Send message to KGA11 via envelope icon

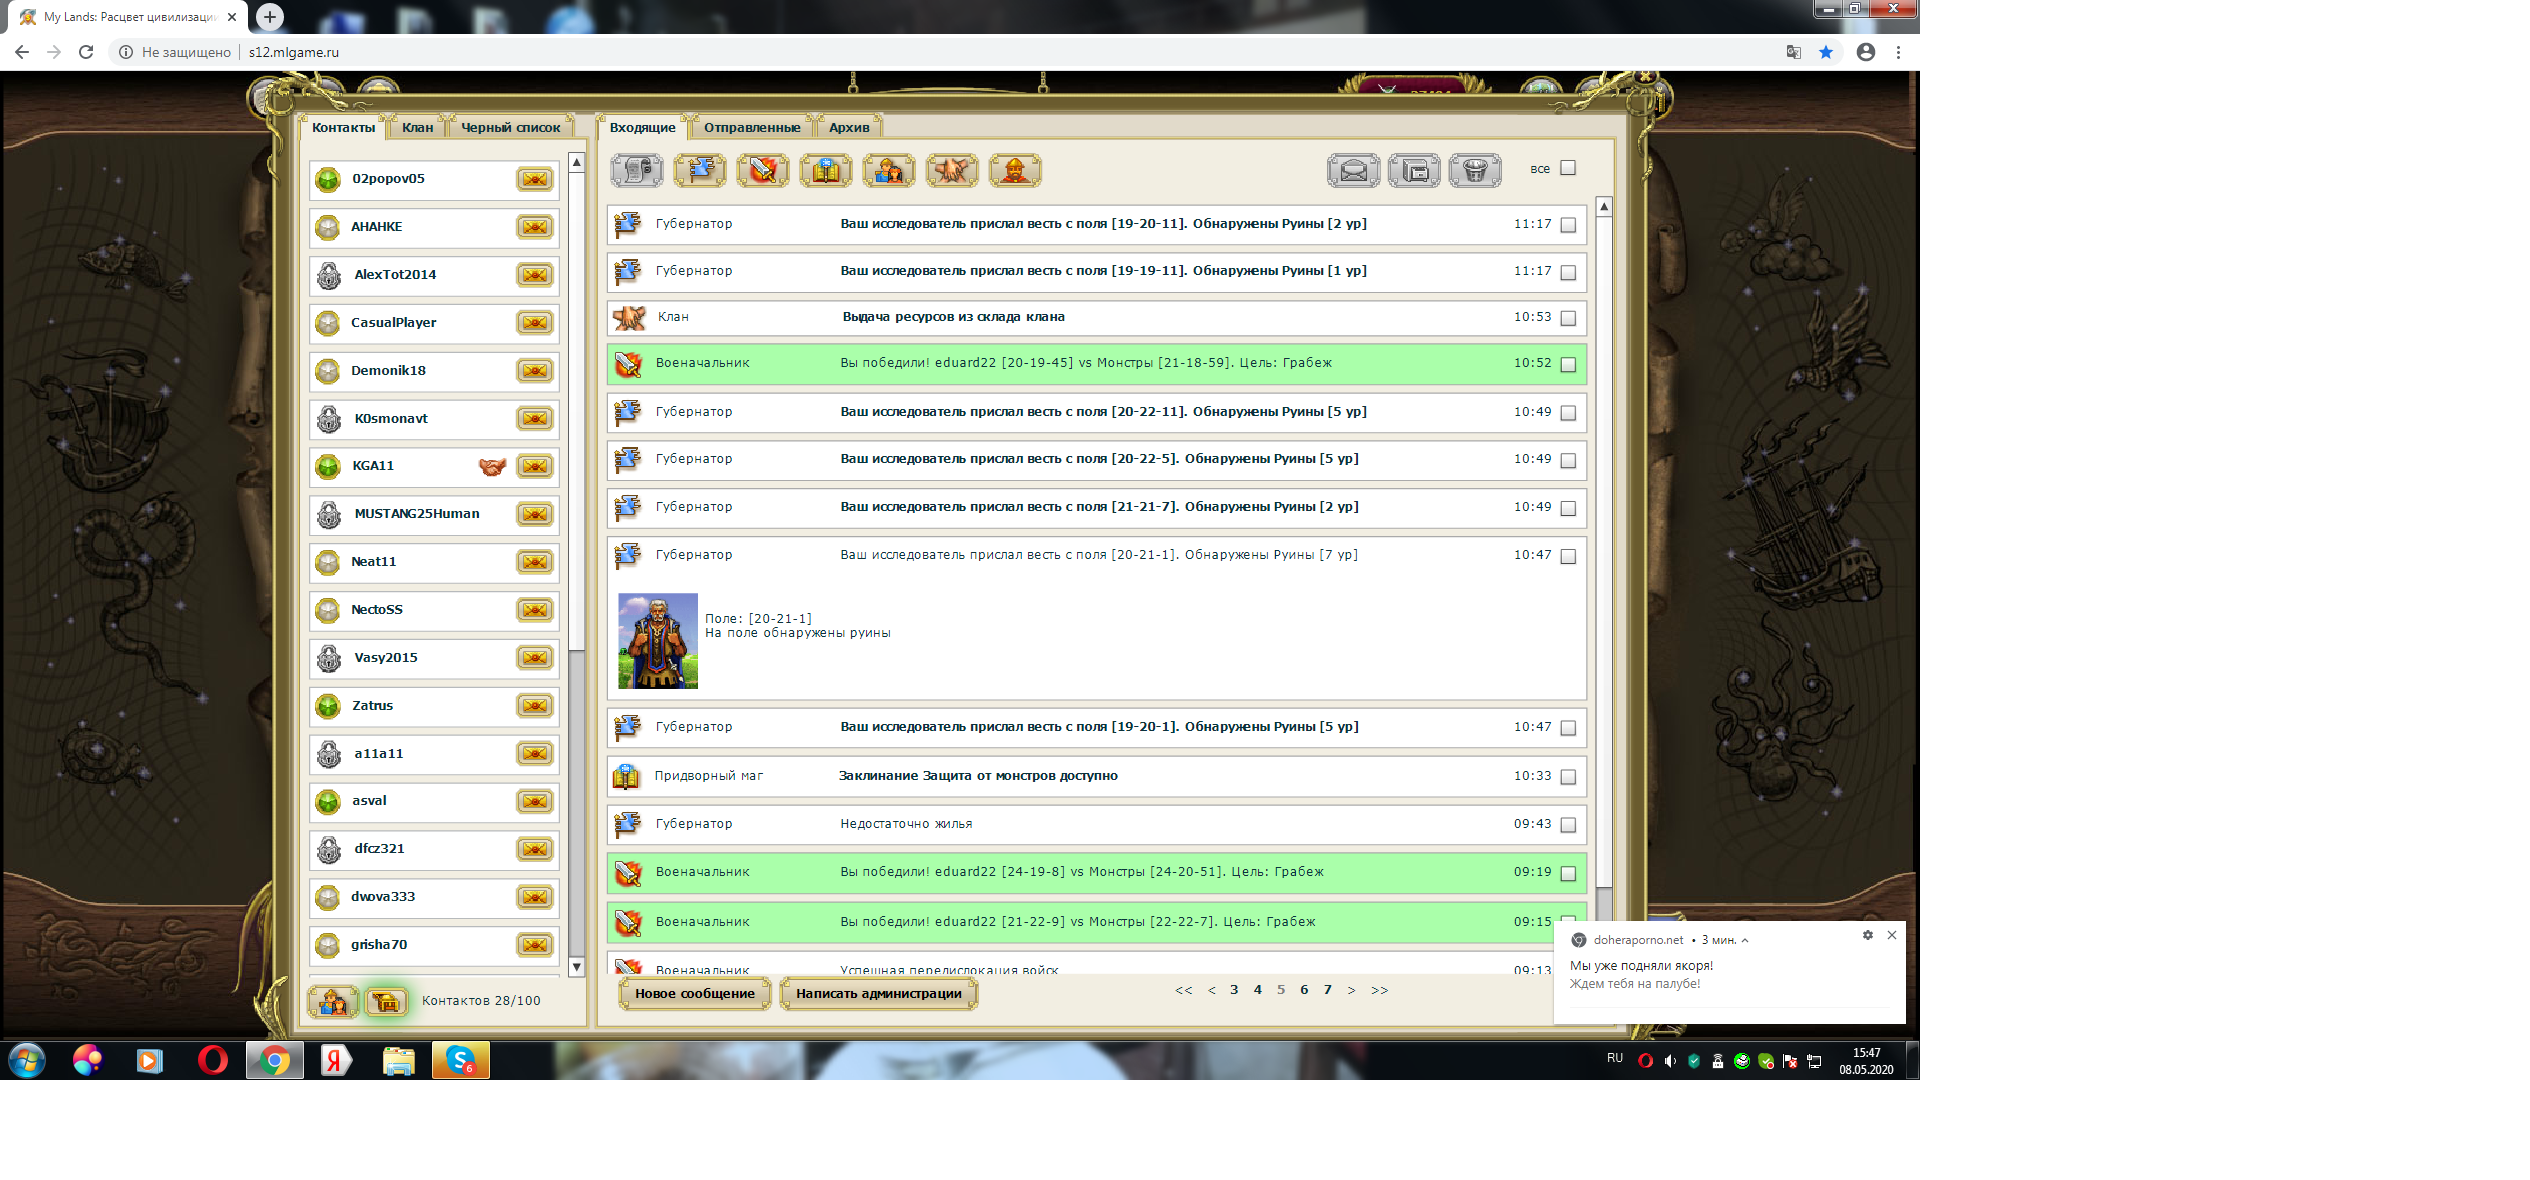coord(535,466)
